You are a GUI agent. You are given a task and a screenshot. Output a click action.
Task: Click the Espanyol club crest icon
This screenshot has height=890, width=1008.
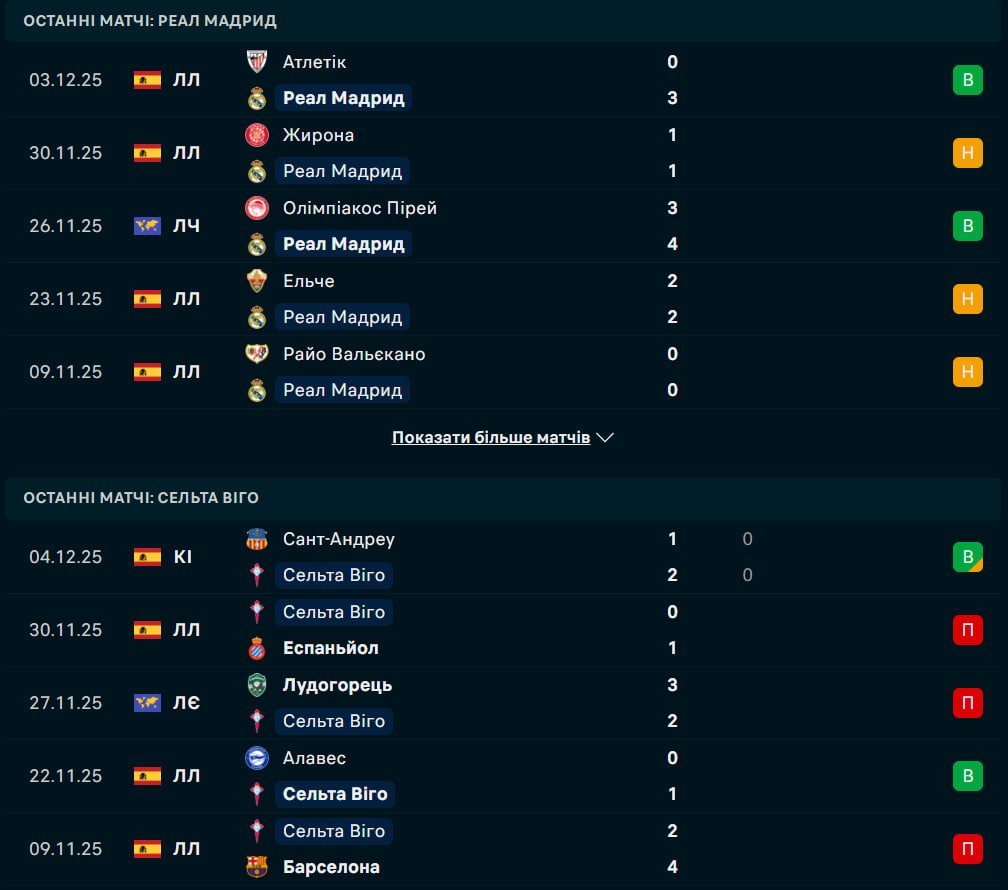(257, 648)
